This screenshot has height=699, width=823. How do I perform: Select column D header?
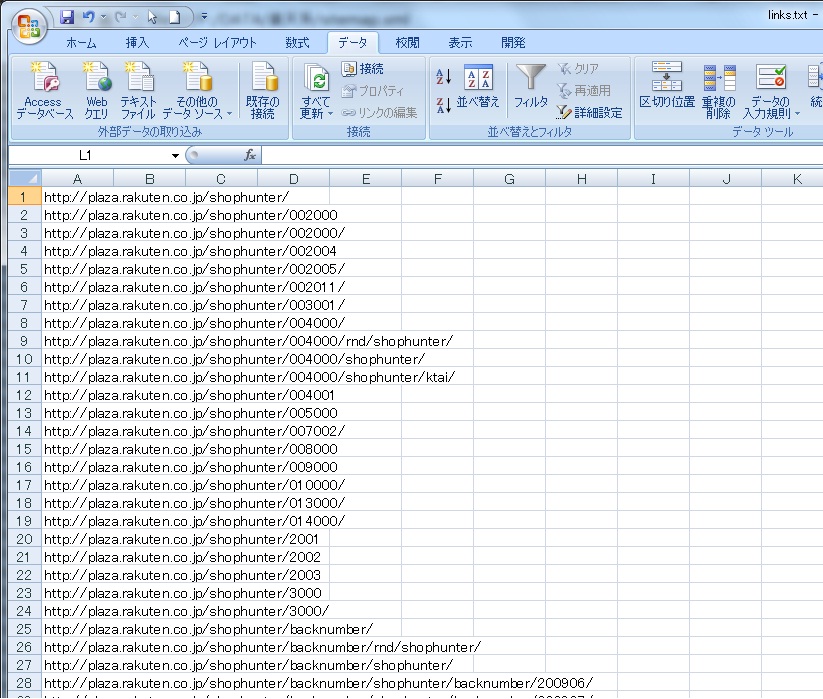click(293, 179)
